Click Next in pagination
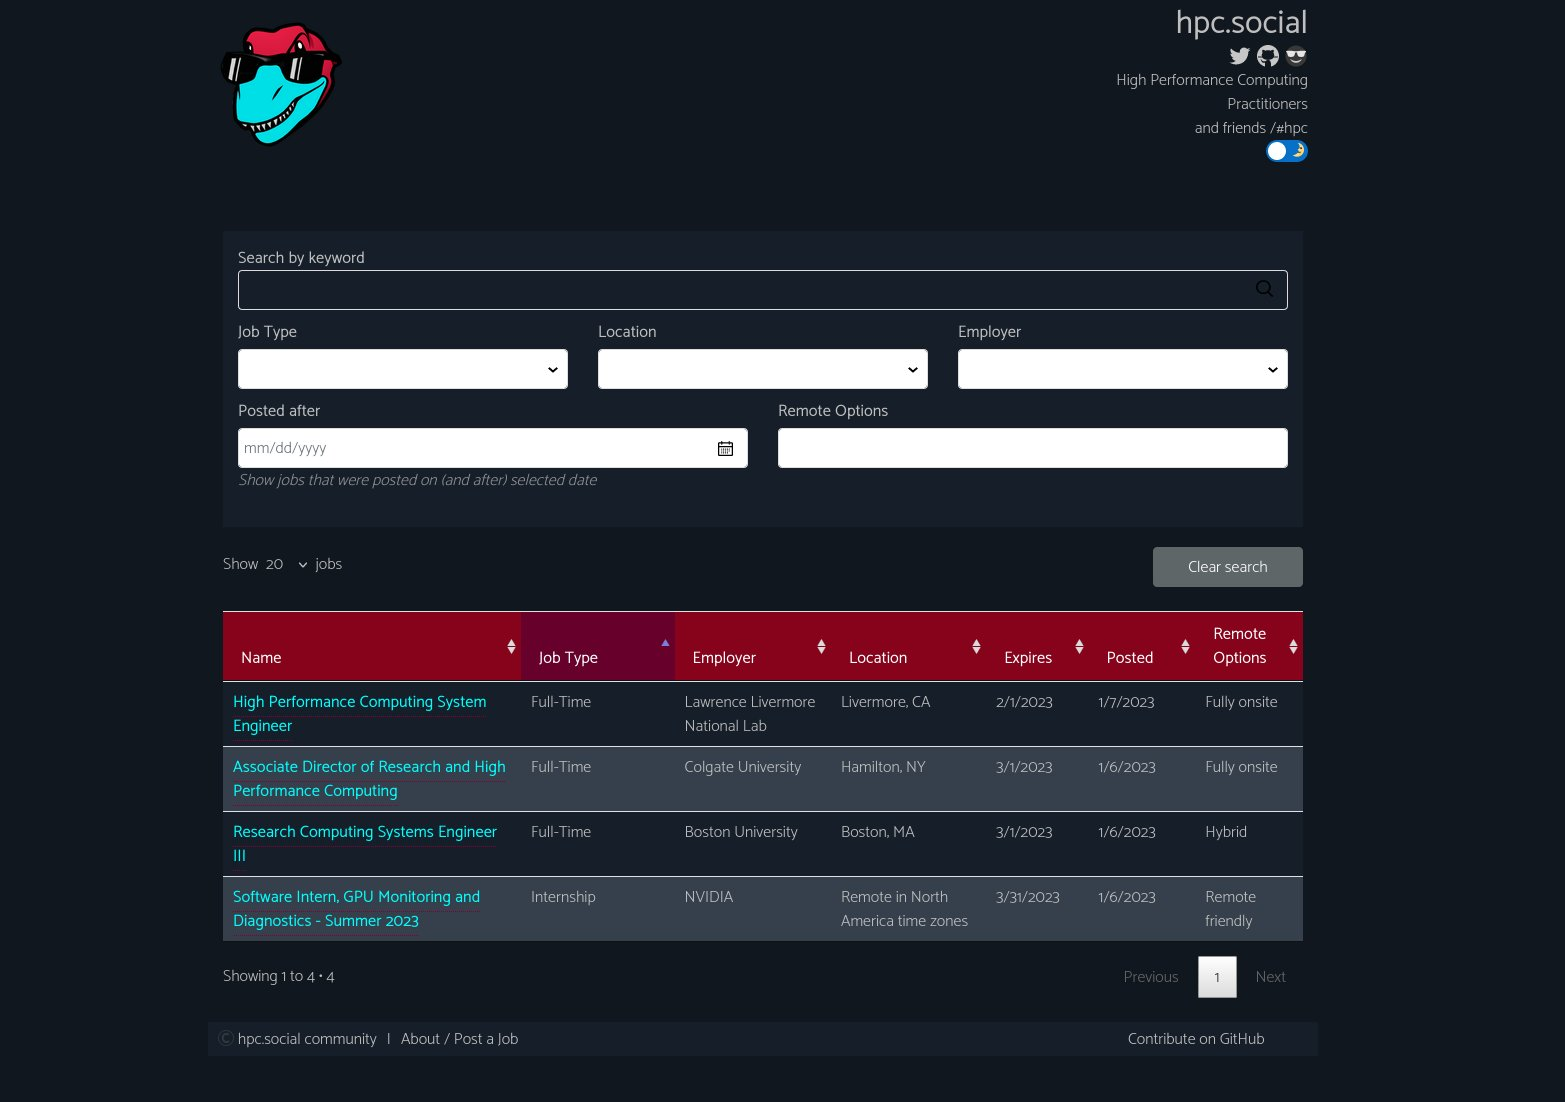This screenshot has height=1102, width=1565. pyautogui.click(x=1270, y=977)
